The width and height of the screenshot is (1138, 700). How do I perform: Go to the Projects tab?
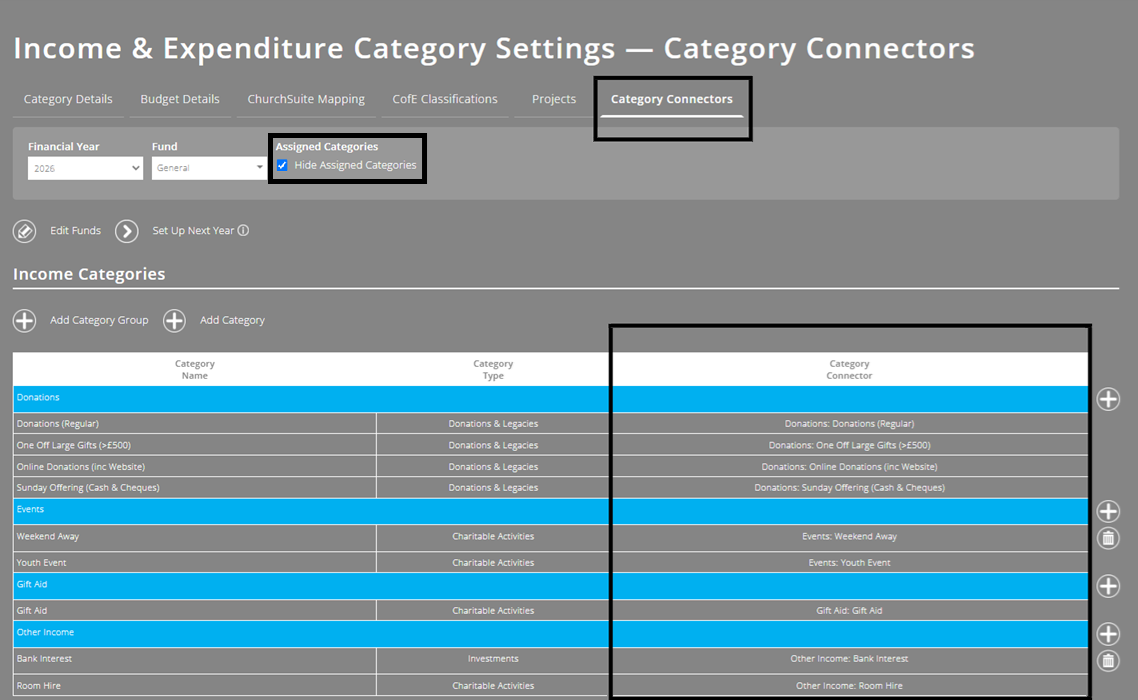554,99
